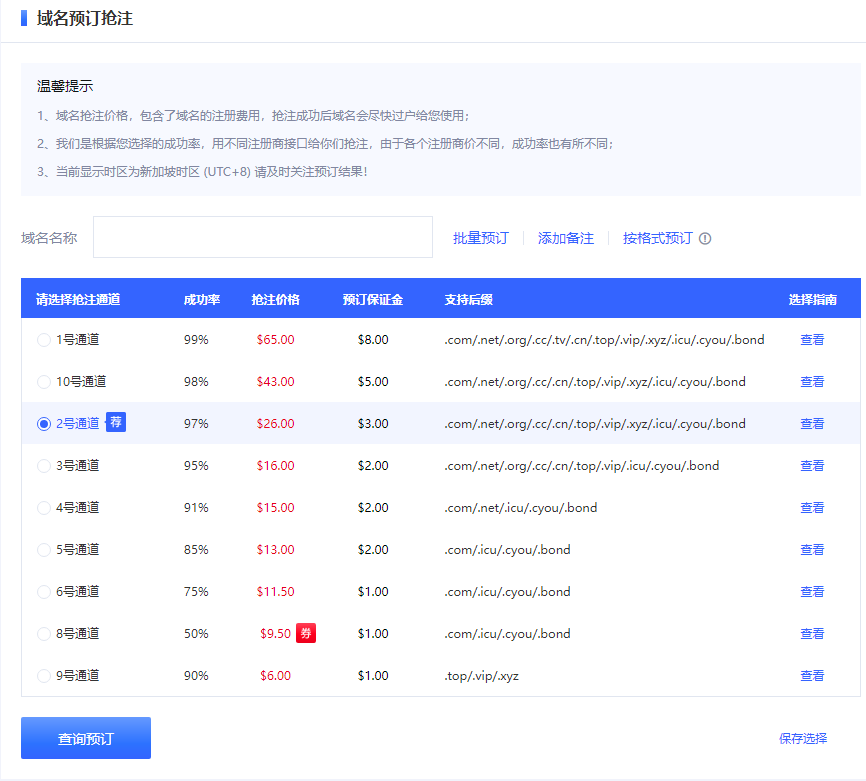Select the 2号通道 radio button
Screen dimensions: 866x781
[x=44, y=424]
